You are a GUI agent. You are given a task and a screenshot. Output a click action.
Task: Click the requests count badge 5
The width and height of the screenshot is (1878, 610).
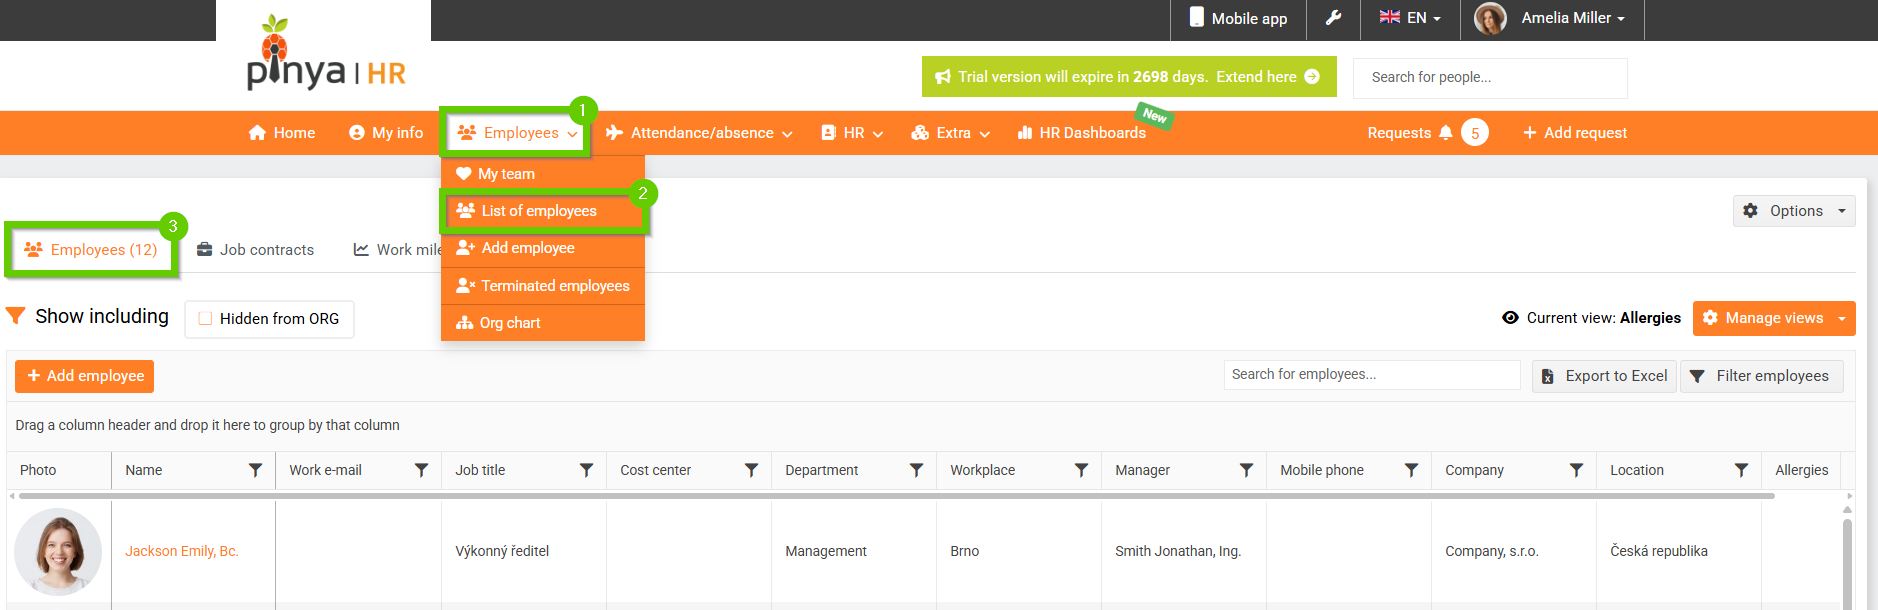pyautogui.click(x=1475, y=133)
